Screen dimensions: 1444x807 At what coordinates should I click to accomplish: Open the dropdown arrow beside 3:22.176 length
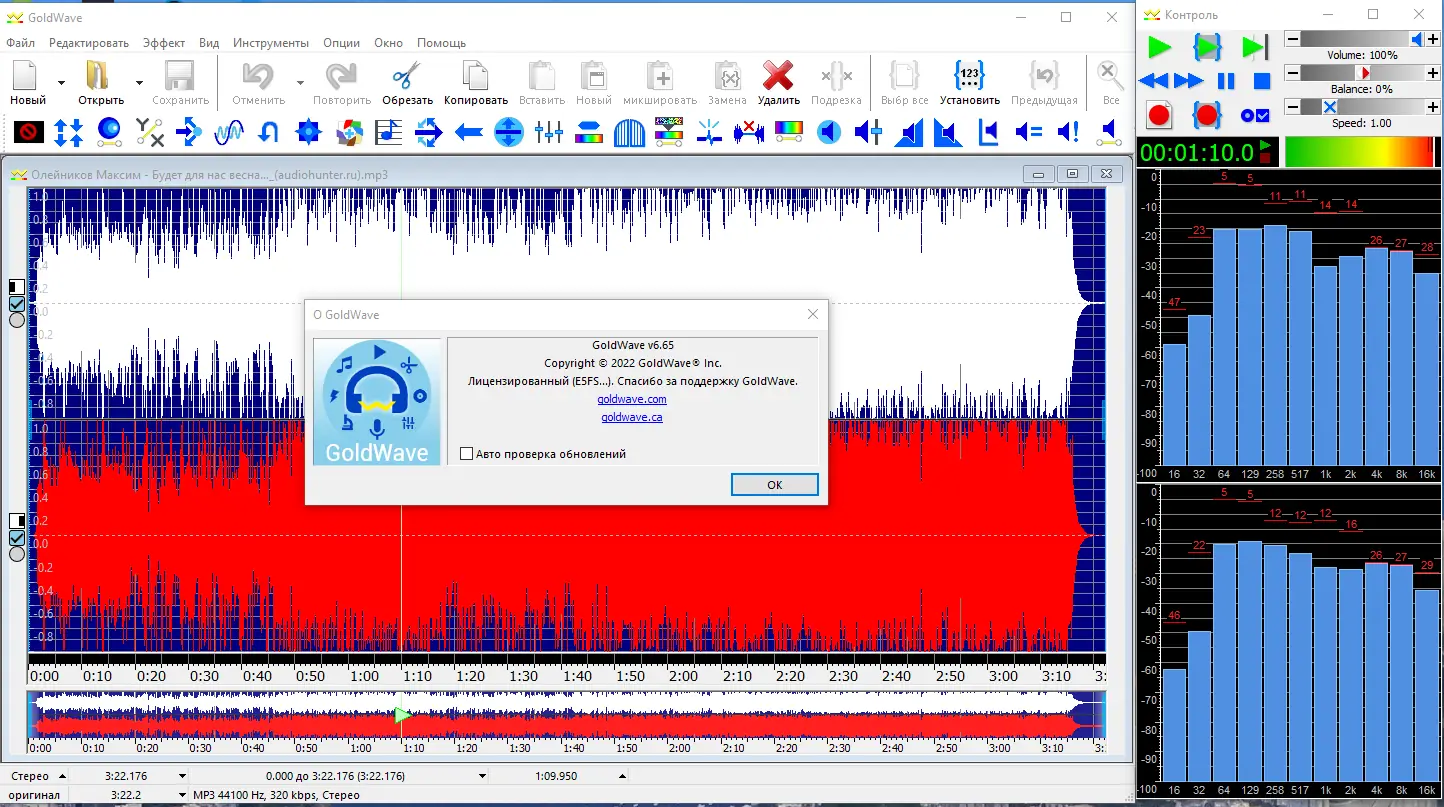pos(182,776)
